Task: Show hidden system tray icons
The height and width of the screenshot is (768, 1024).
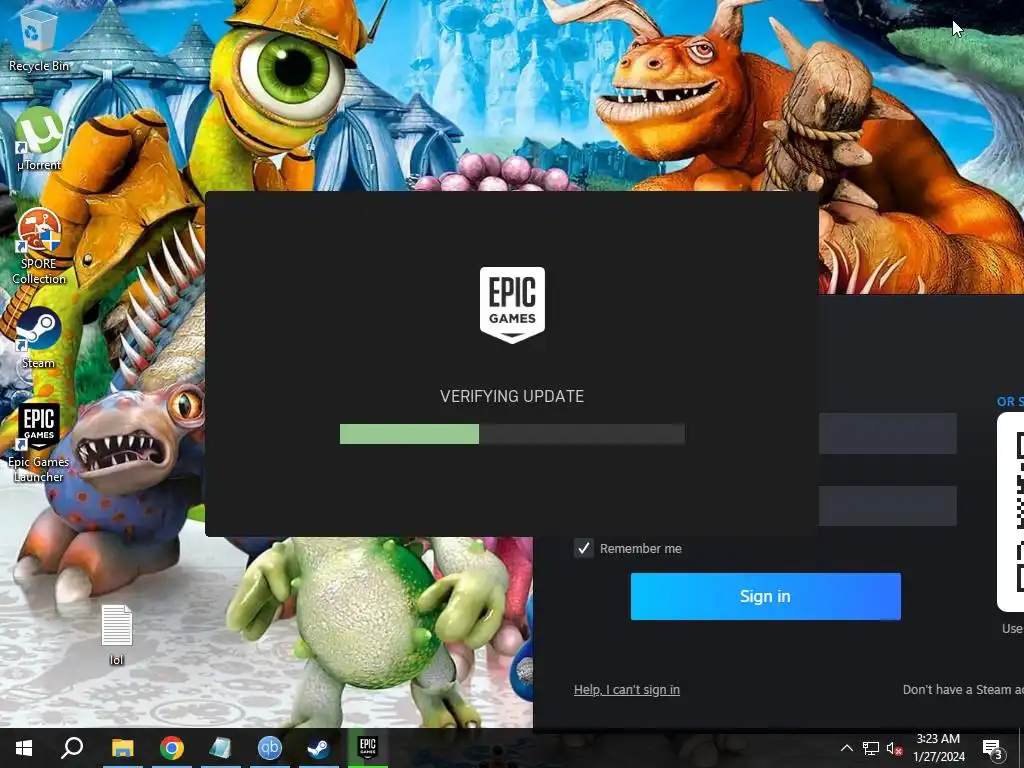Action: (846, 748)
